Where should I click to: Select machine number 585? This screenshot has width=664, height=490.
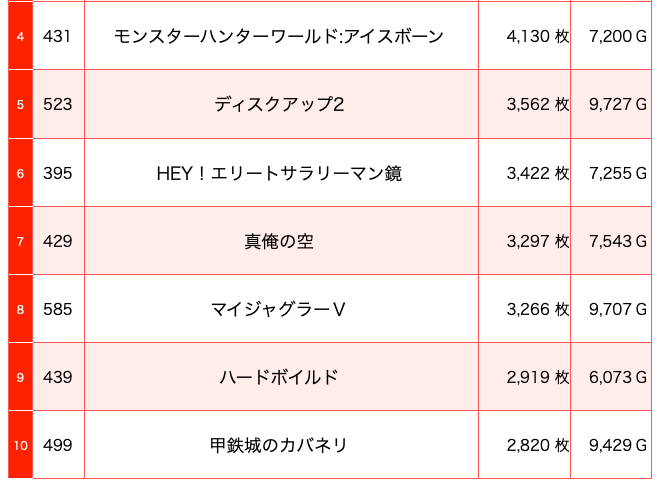coord(57,310)
